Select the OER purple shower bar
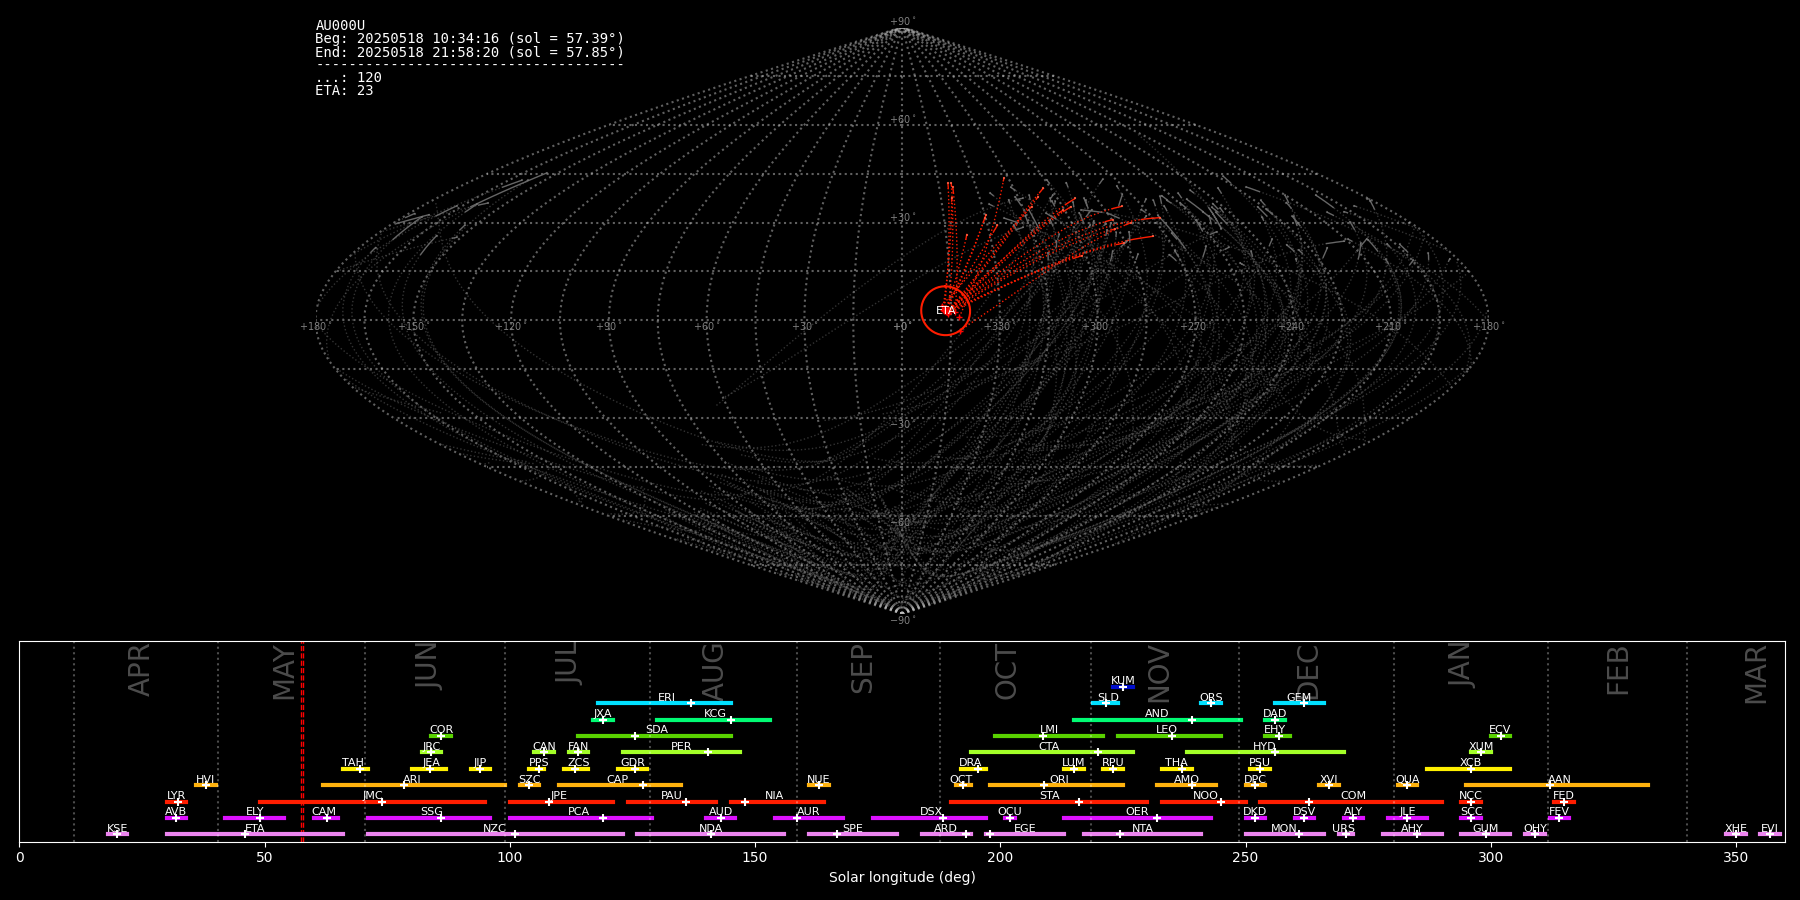Viewport: 1800px width, 900px height. [x=1137, y=818]
